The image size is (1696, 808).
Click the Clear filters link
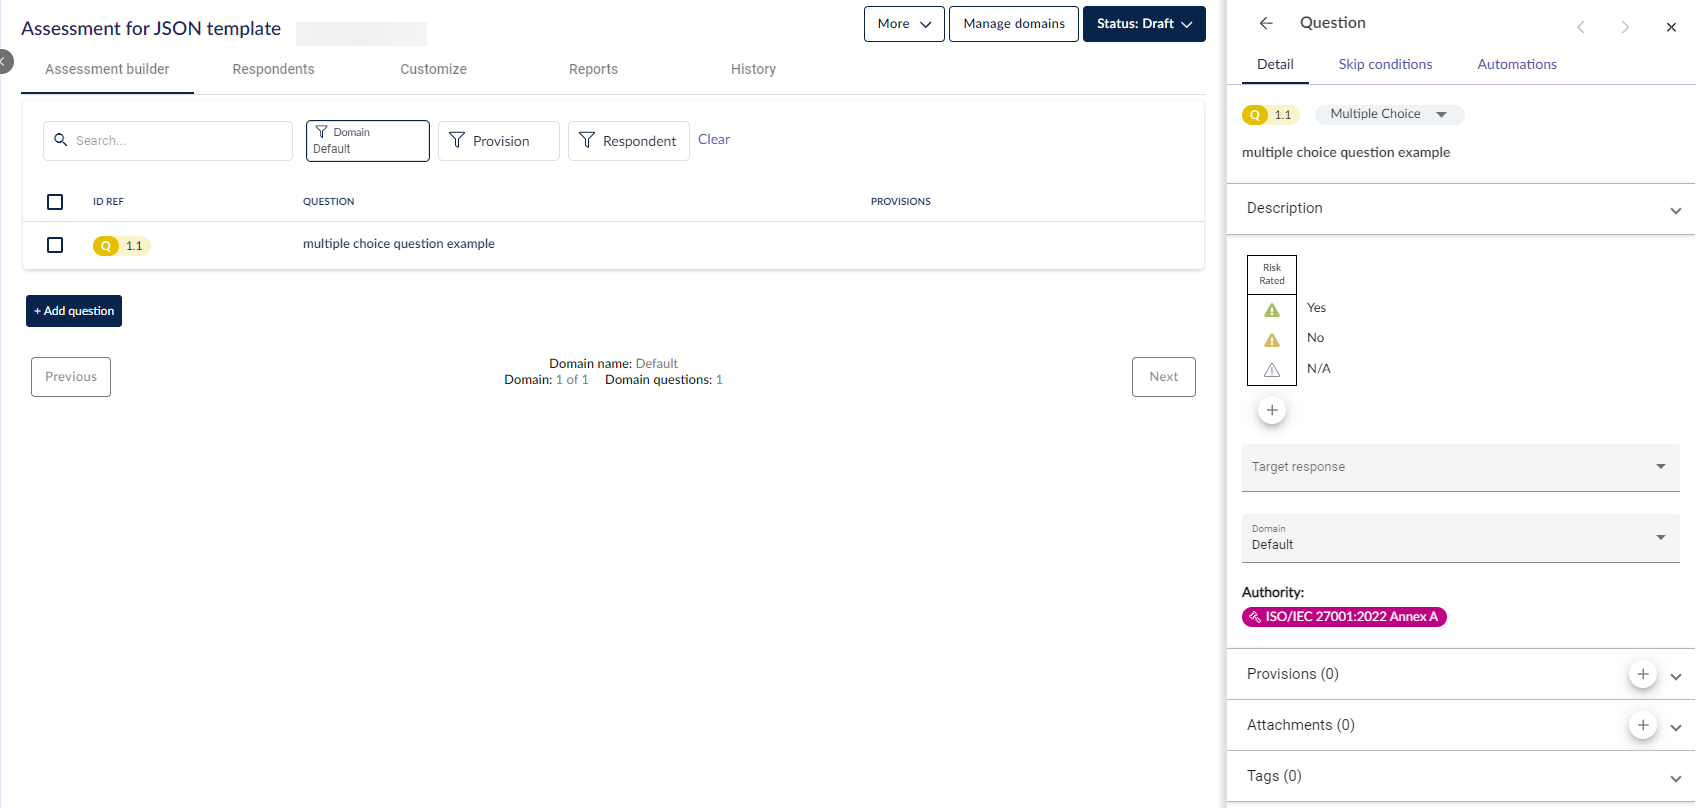click(714, 140)
